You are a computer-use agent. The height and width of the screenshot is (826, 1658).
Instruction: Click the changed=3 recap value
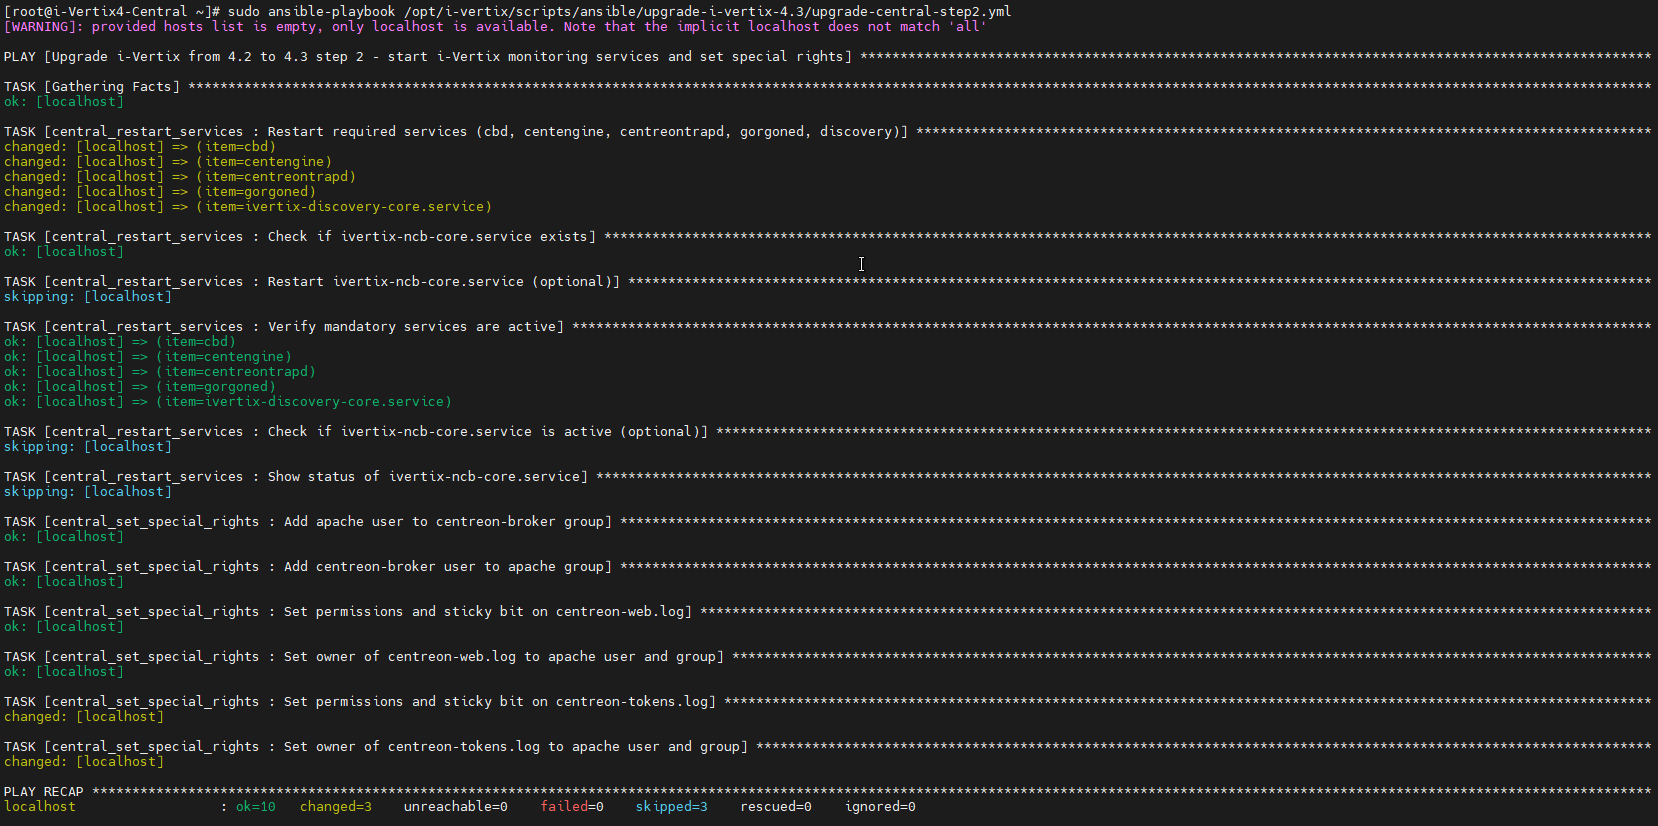[336, 807]
